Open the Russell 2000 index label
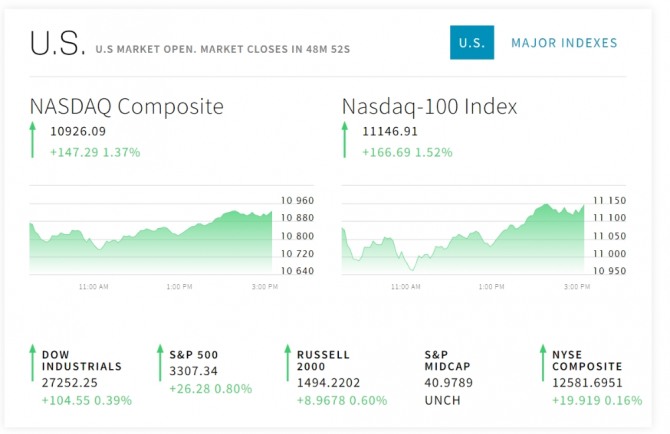670x434 pixels. (x=324, y=360)
